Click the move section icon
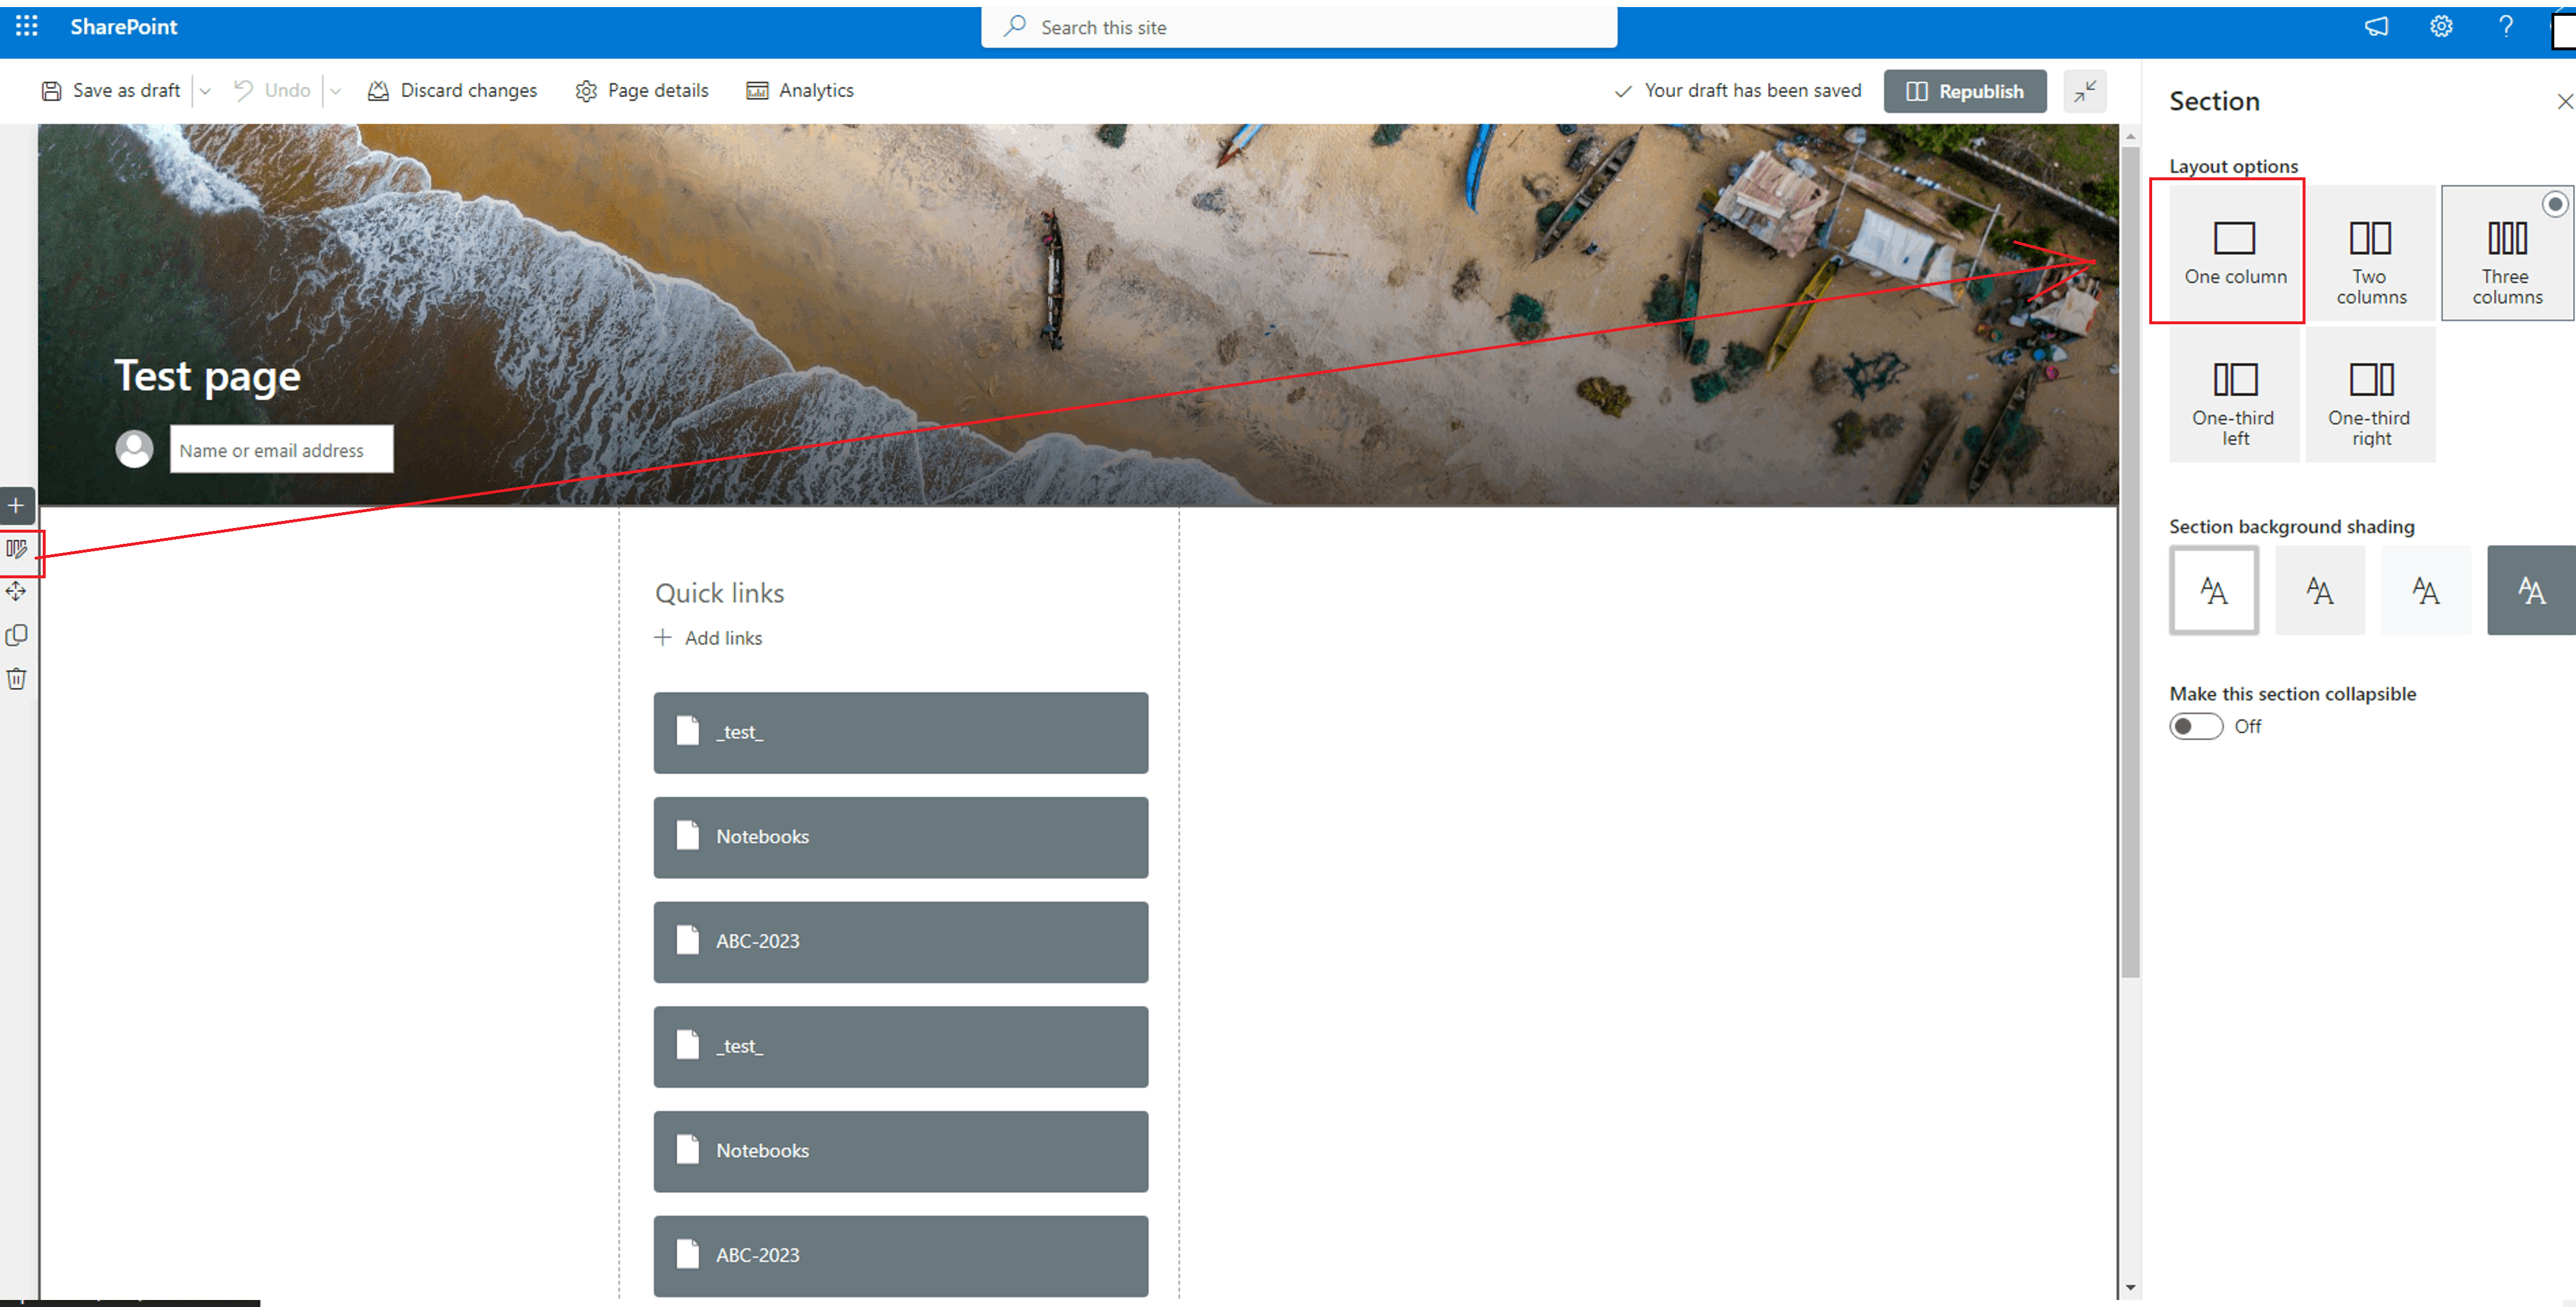The image size is (2576, 1307). coord(17,592)
